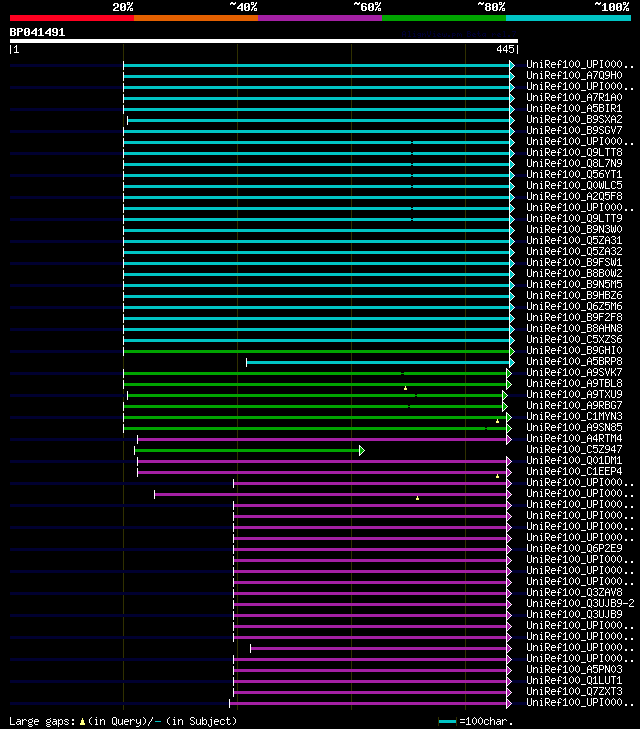
Task: Select the UniRef100_C5Z947 label
Action: click(x=574, y=449)
